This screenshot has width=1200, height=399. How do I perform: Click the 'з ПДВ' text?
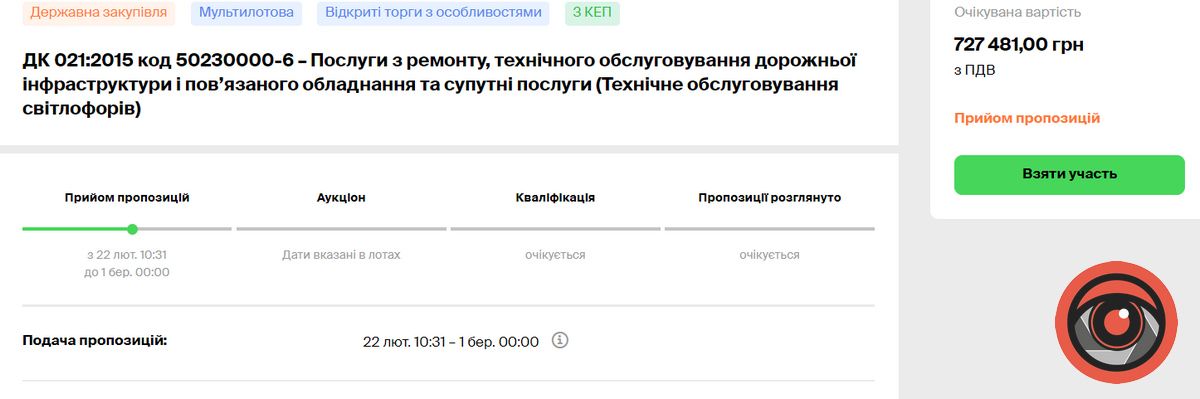click(974, 70)
